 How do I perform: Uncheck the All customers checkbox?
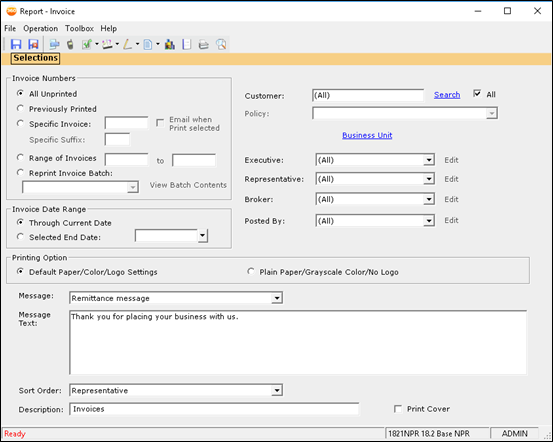click(x=477, y=94)
